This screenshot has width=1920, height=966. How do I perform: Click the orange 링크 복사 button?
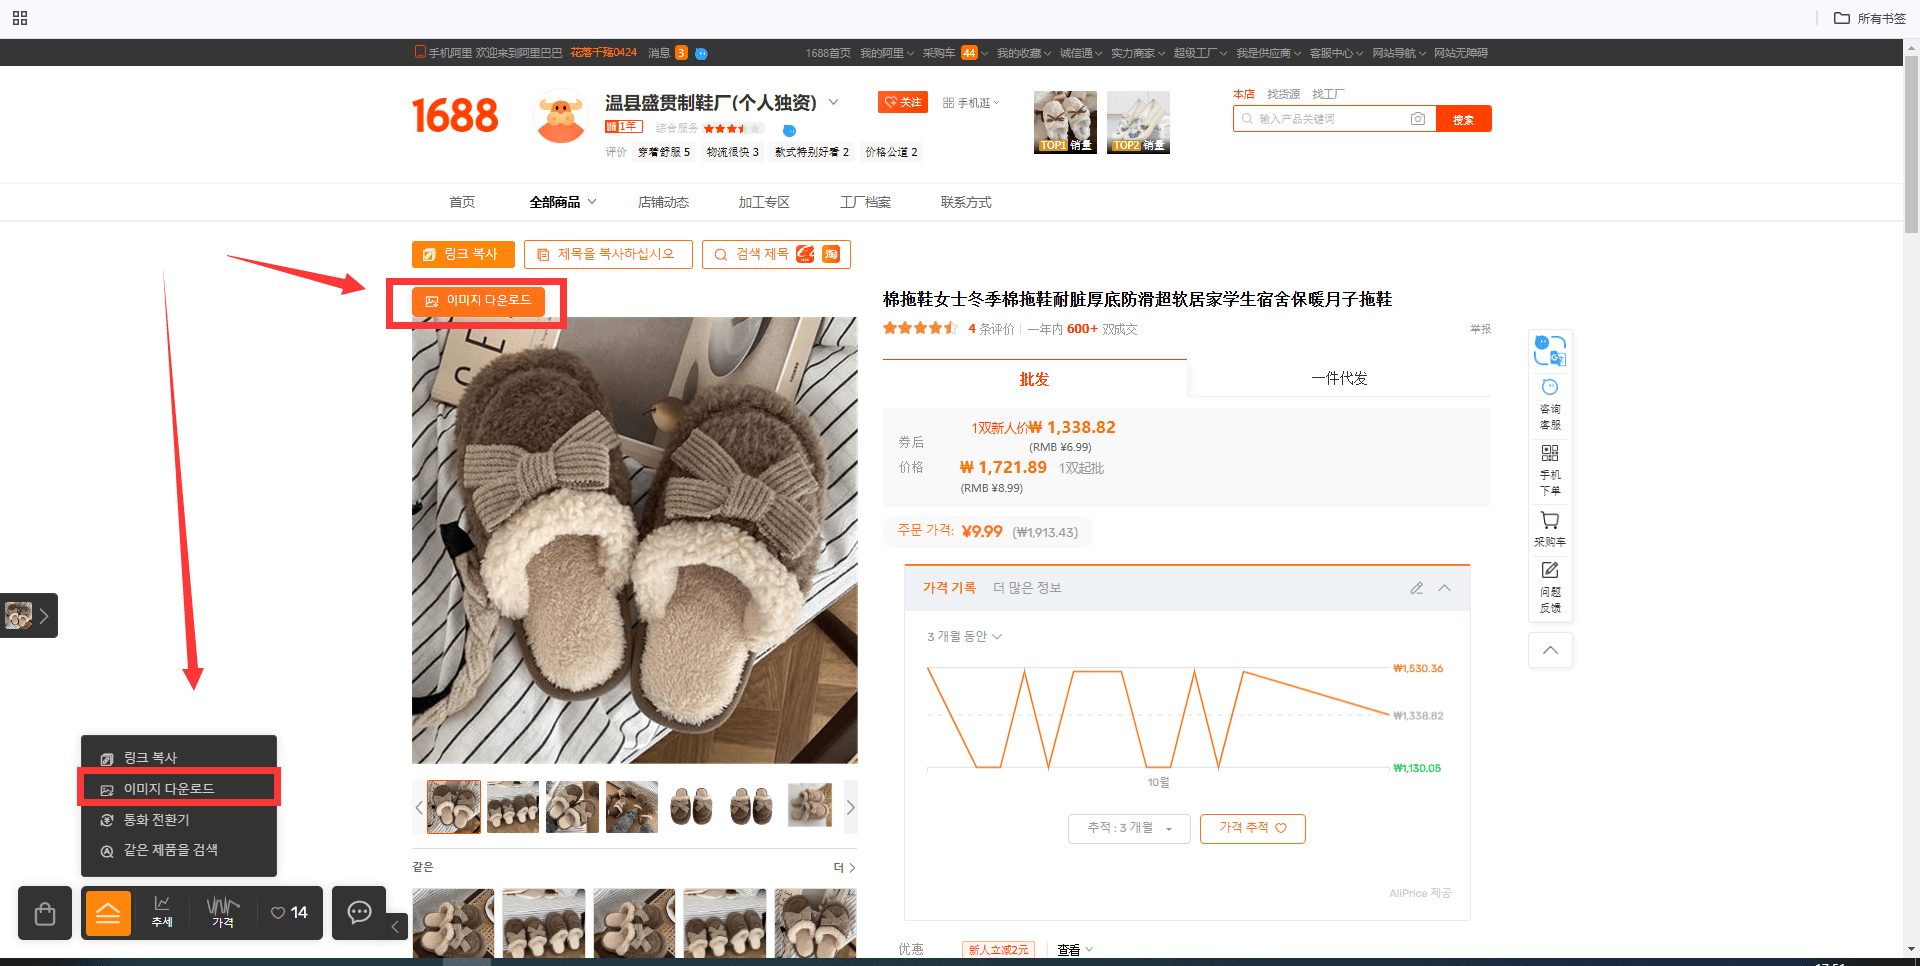[463, 254]
